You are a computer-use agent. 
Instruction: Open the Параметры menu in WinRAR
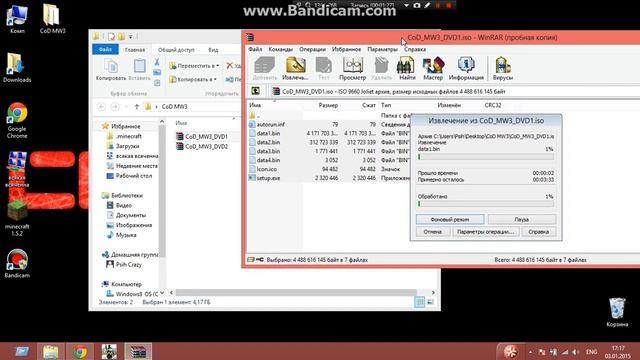(382, 49)
